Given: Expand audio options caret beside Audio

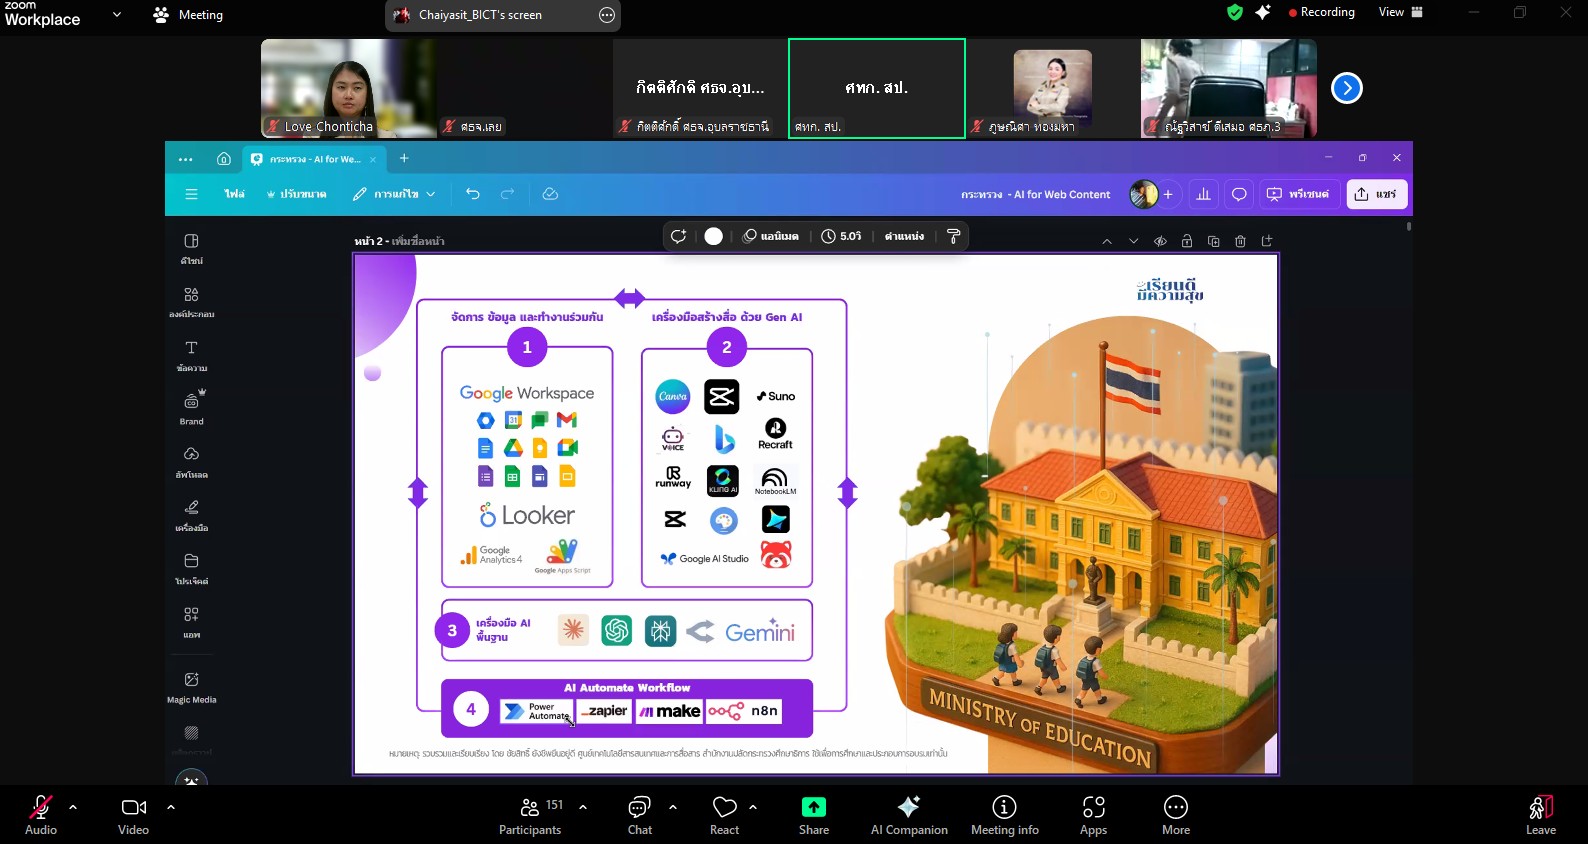Looking at the screenshot, I should pos(73,807).
